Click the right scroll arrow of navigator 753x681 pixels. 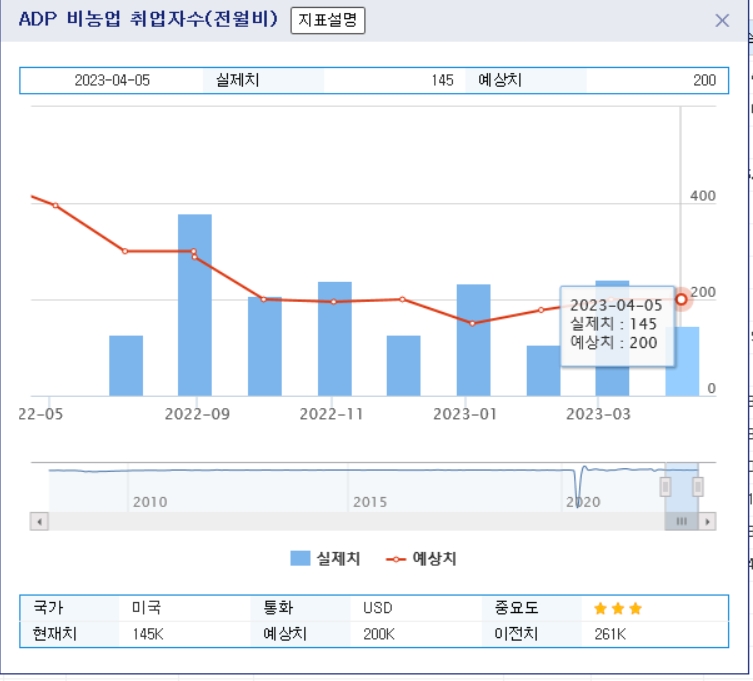(707, 521)
